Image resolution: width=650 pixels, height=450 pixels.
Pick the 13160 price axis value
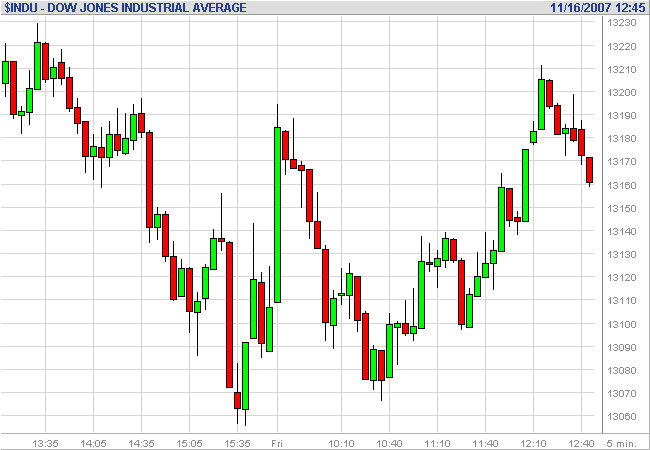click(621, 185)
